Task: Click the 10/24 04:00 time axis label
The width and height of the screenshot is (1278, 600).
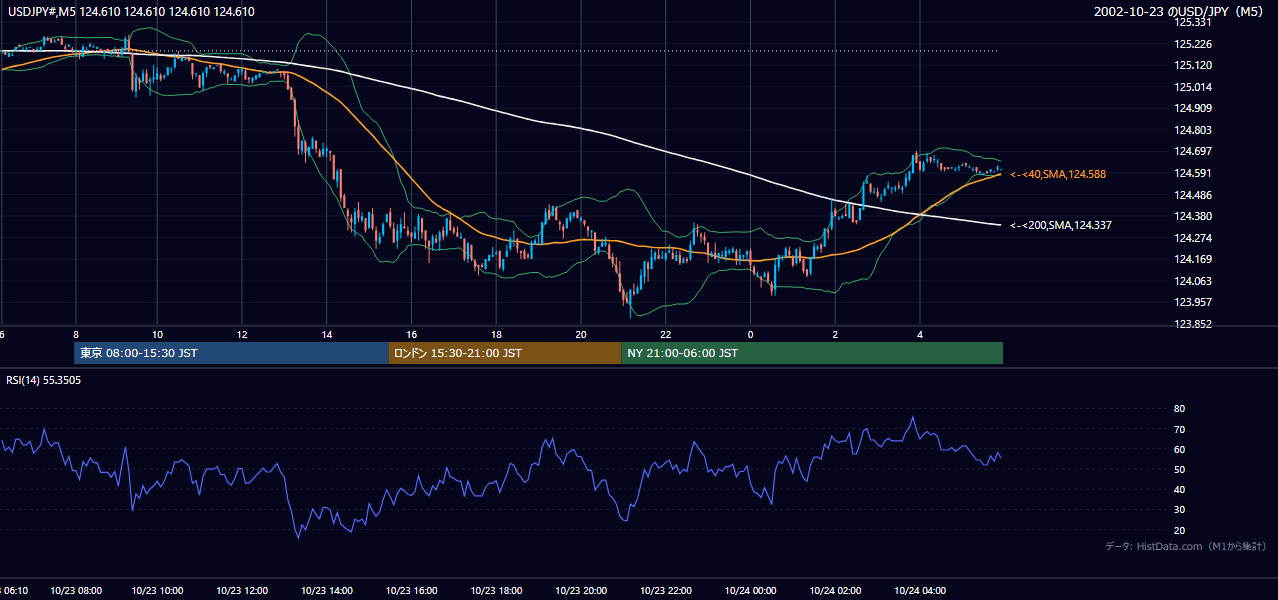Action: point(919,591)
